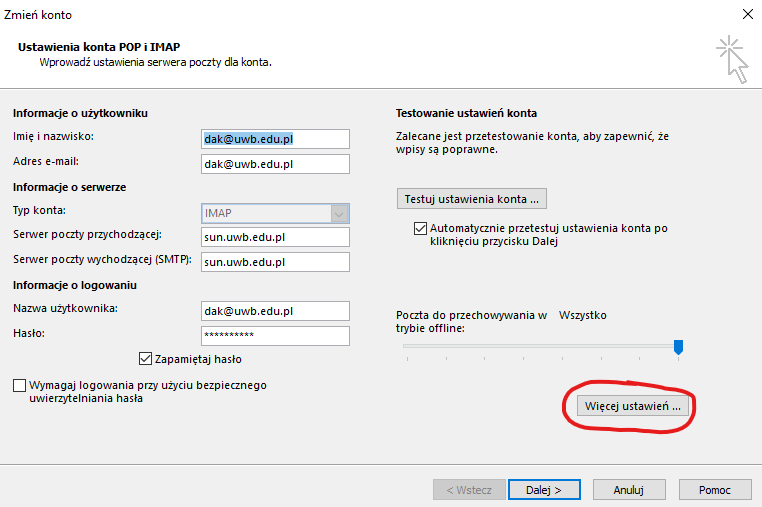Click the greyed-out Wstecz button
The image size is (762, 507).
tap(469, 490)
